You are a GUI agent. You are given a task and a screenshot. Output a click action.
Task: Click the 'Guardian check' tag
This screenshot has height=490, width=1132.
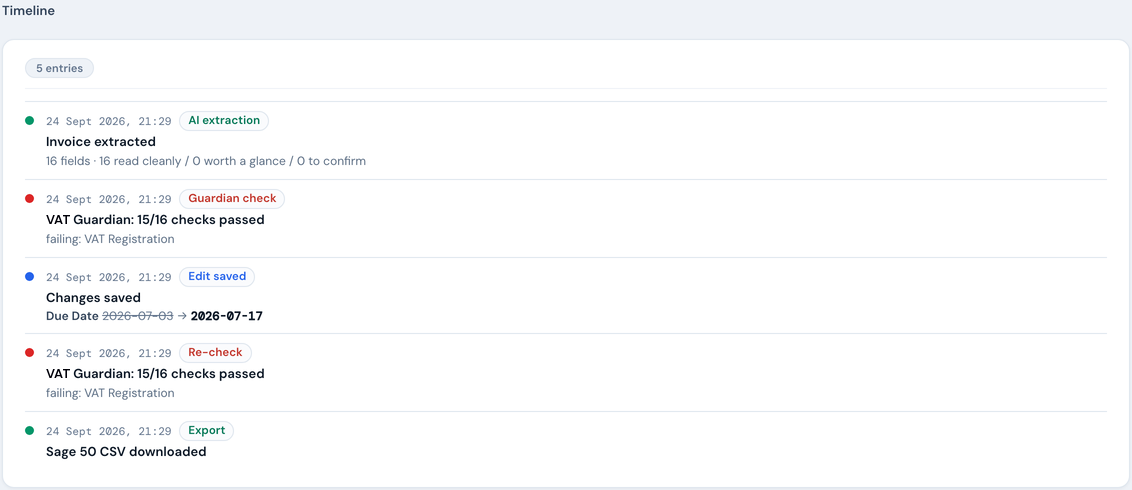tap(232, 198)
